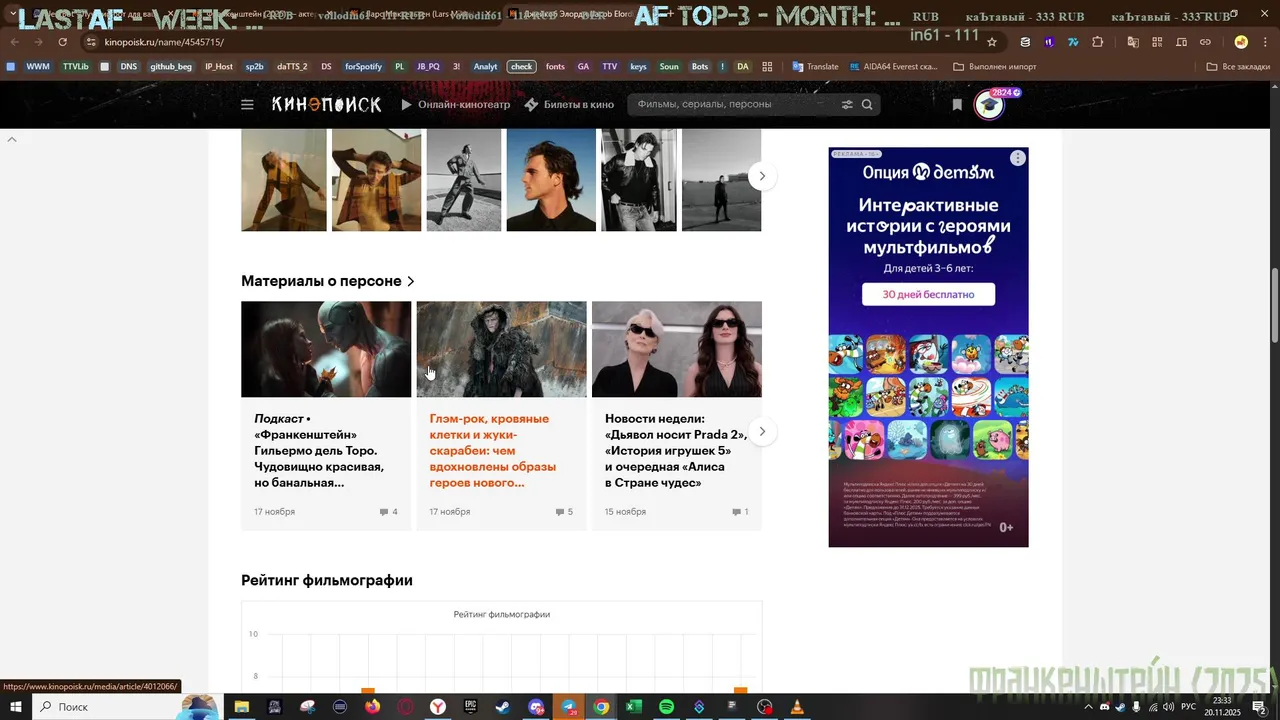
Task: Open the bookmarks icon in Kinopoisk header
Action: click(x=957, y=104)
